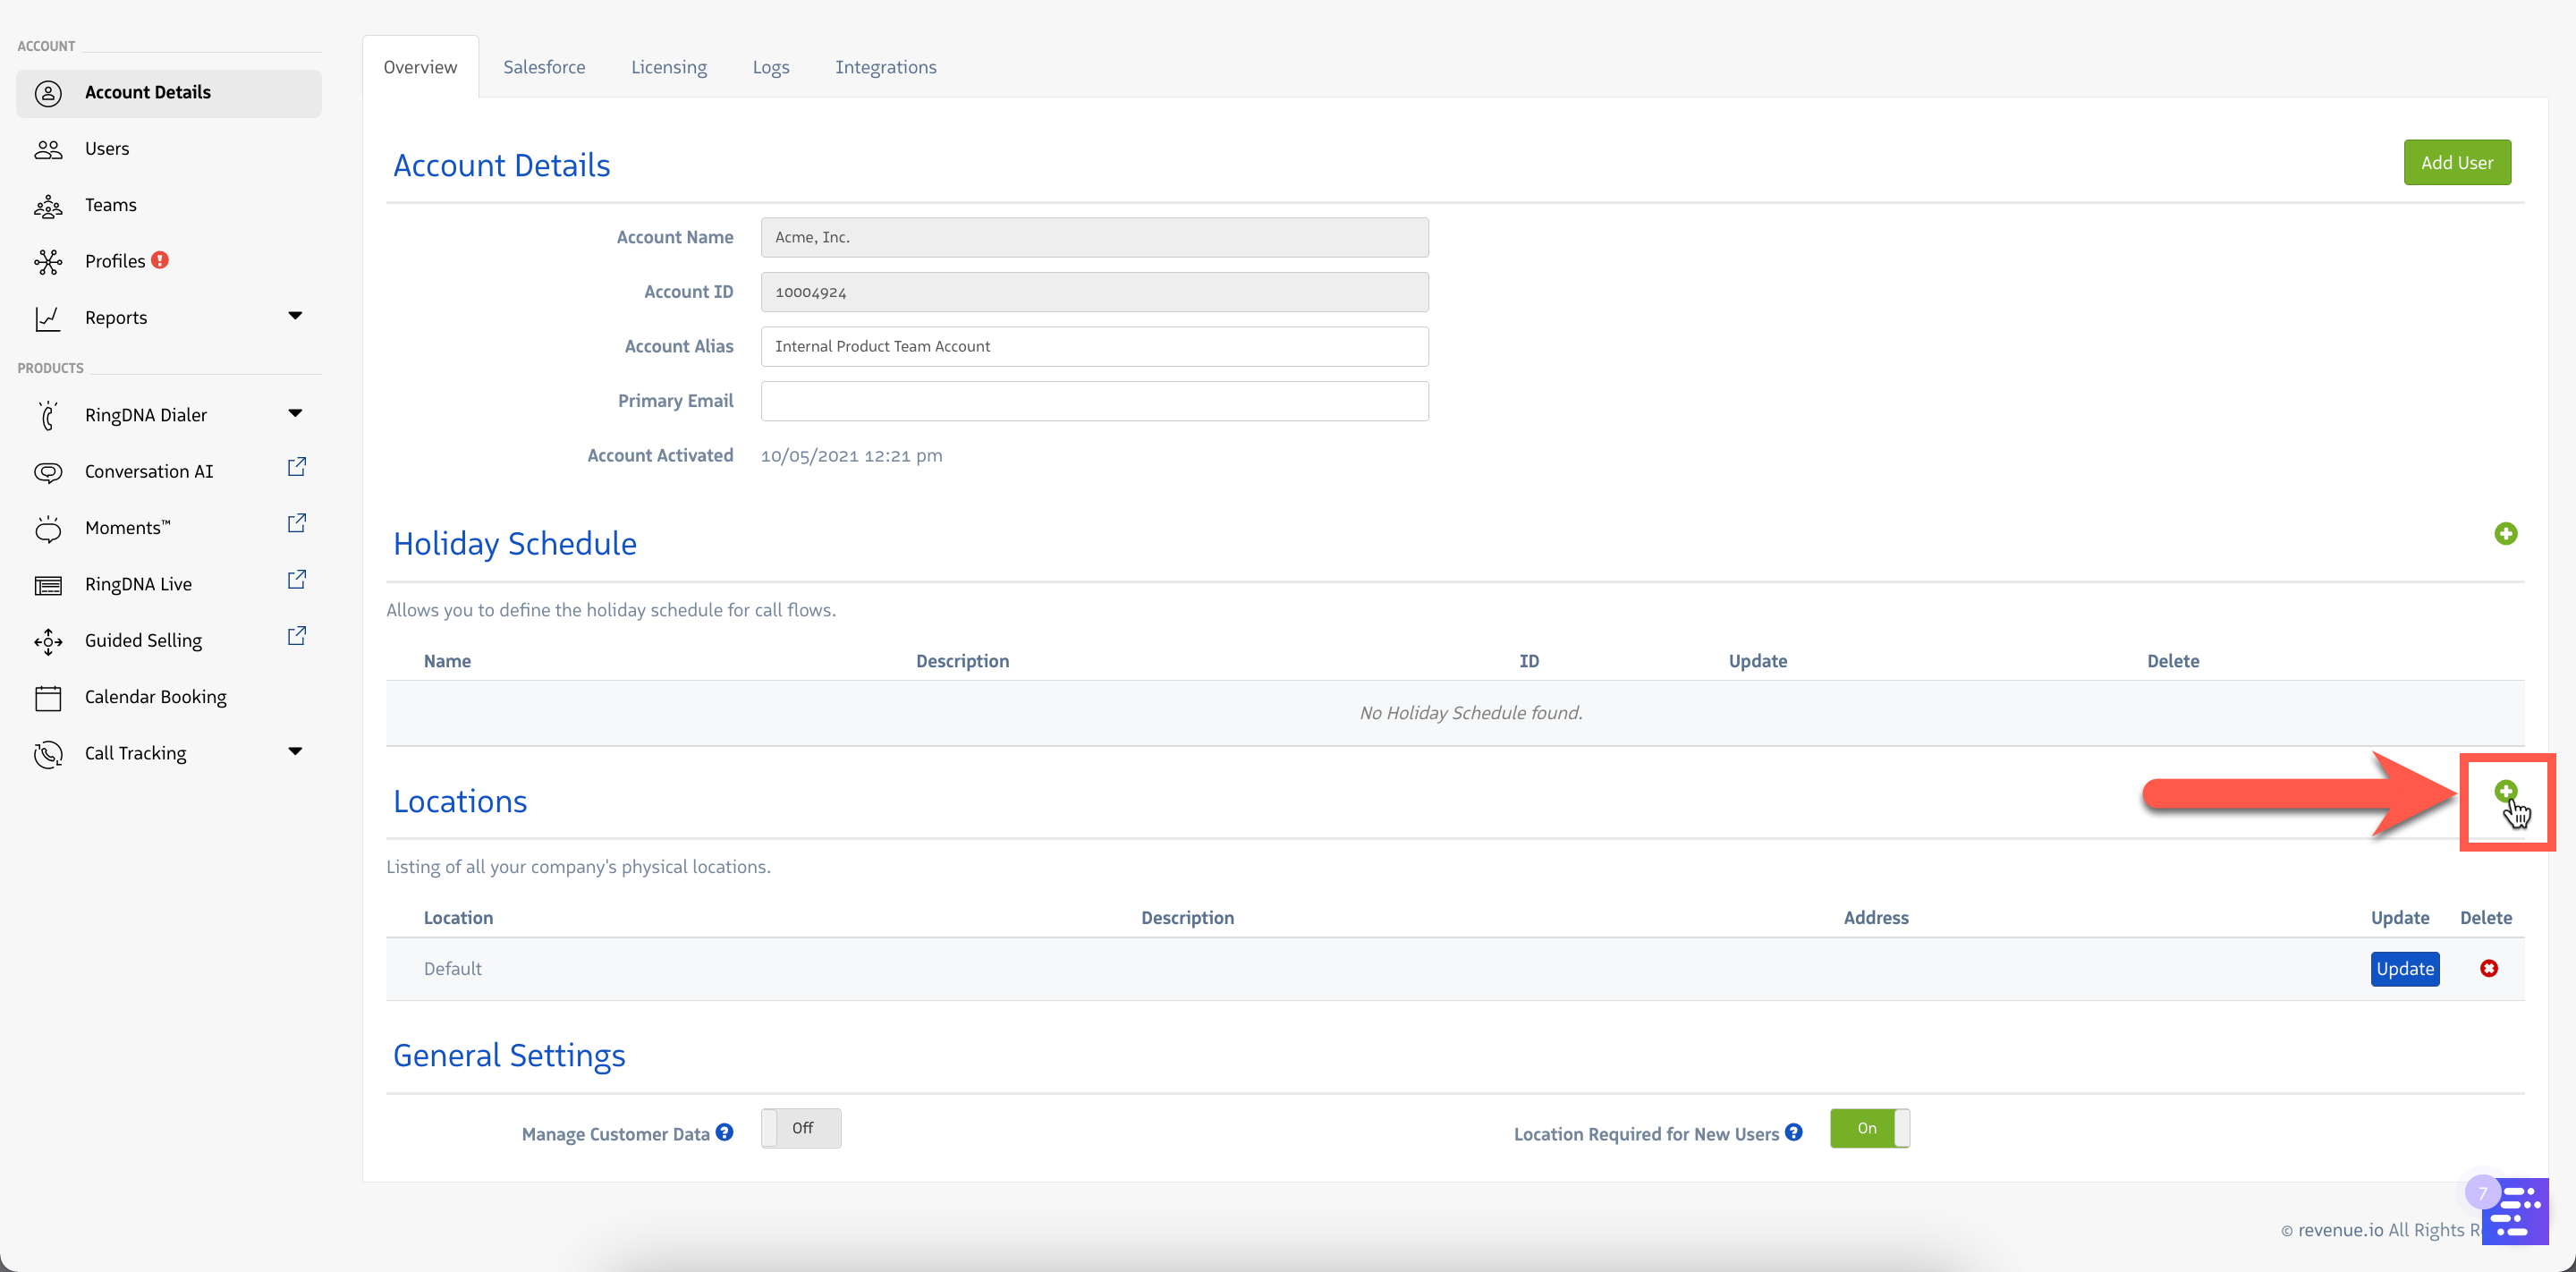Open Guided Selling external link icon

(297, 636)
